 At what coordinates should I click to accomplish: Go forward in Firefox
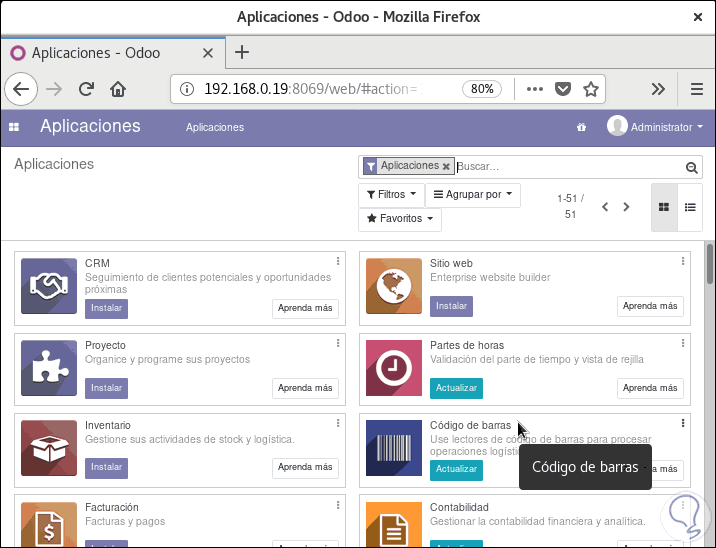(x=54, y=89)
